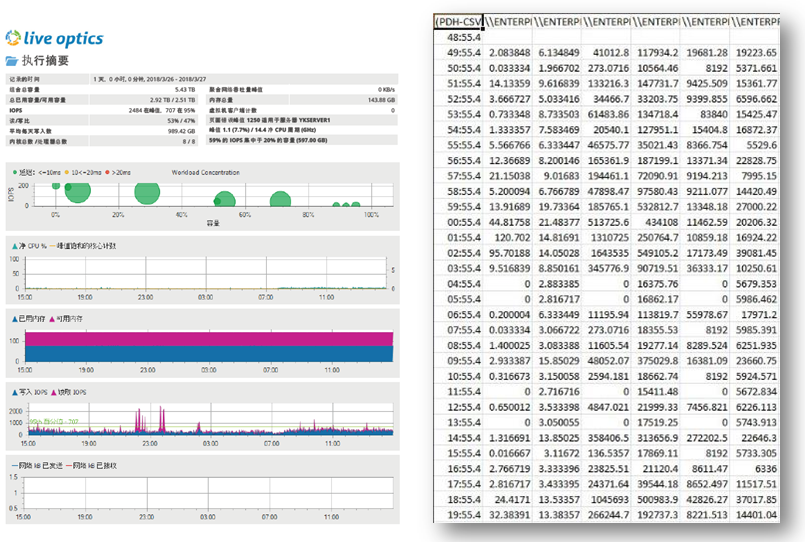The width and height of the screenshot is (805, 542).
Task: Click the green bubble near 70% capacity
Action: click(x=280, y=199)
